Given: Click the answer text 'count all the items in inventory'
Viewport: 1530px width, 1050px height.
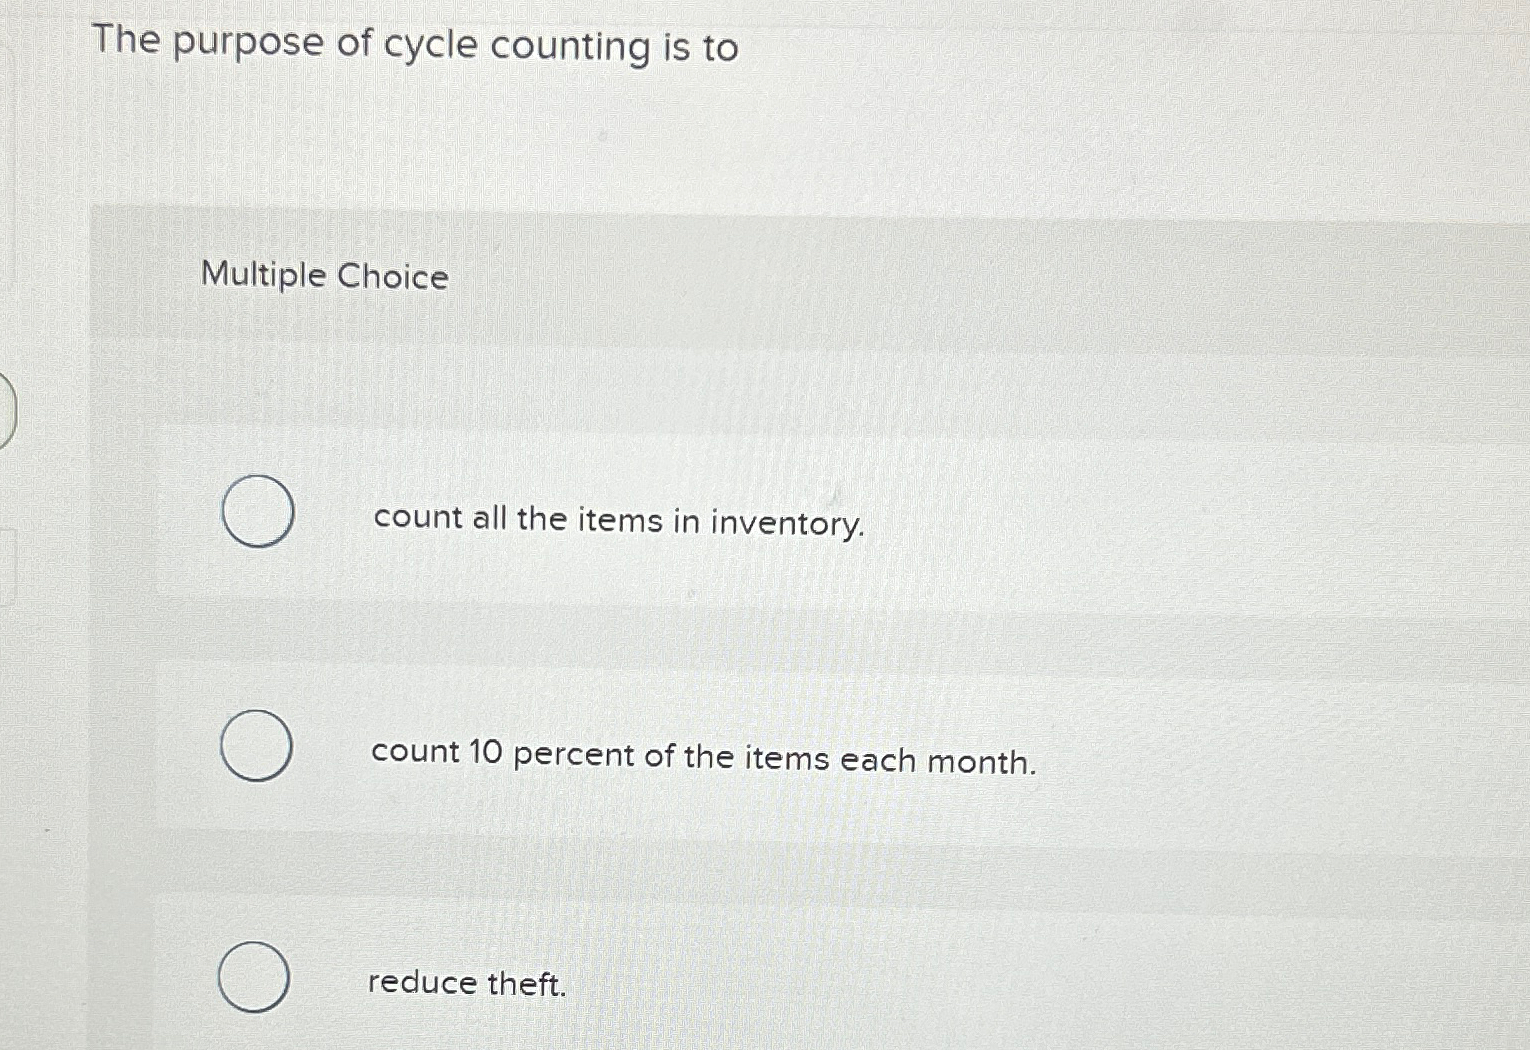Looking at the screenshot, I should pos(618,519).
